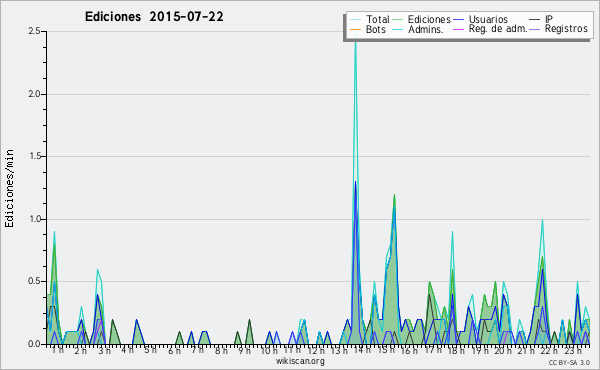Image resolution: width=600 pixels, height=370 pixels.
Task: Click the wikiscan.org caption text
Action: (x=300, y=361)
